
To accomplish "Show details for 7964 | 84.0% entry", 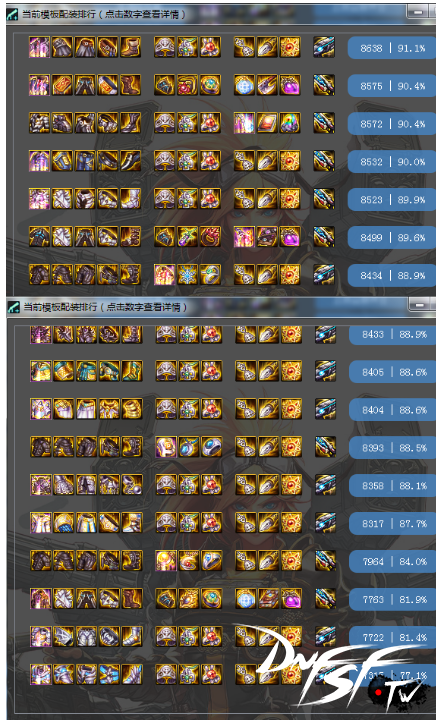I will (x=393, y=561).
